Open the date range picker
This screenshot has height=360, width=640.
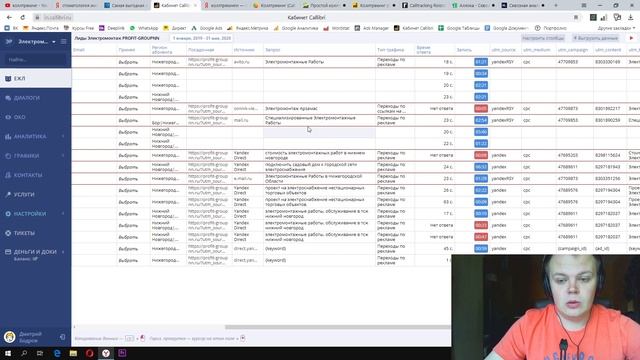pyautogui.click(x=202, y=38)
